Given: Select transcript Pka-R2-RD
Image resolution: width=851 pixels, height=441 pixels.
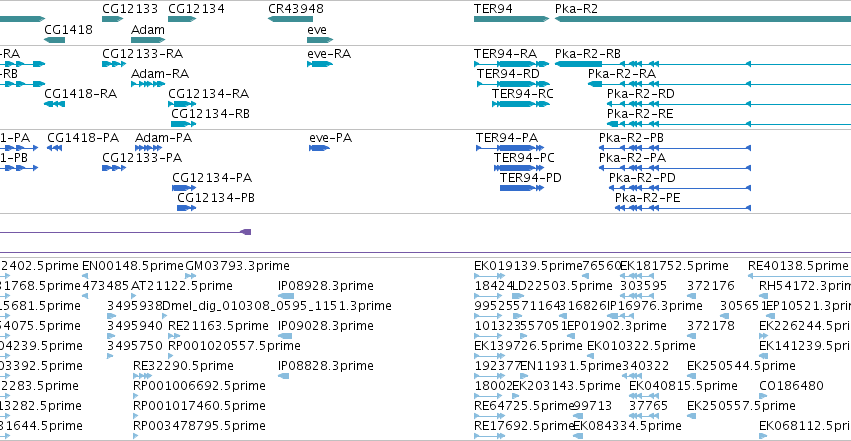Looking at the screenshot, I should [x=729, y=104].
